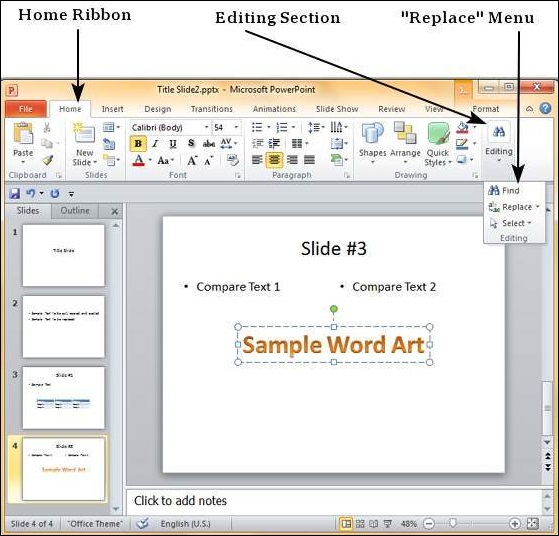Toggle Center alignment
This screenshot has height=536, width=559.
274,159
